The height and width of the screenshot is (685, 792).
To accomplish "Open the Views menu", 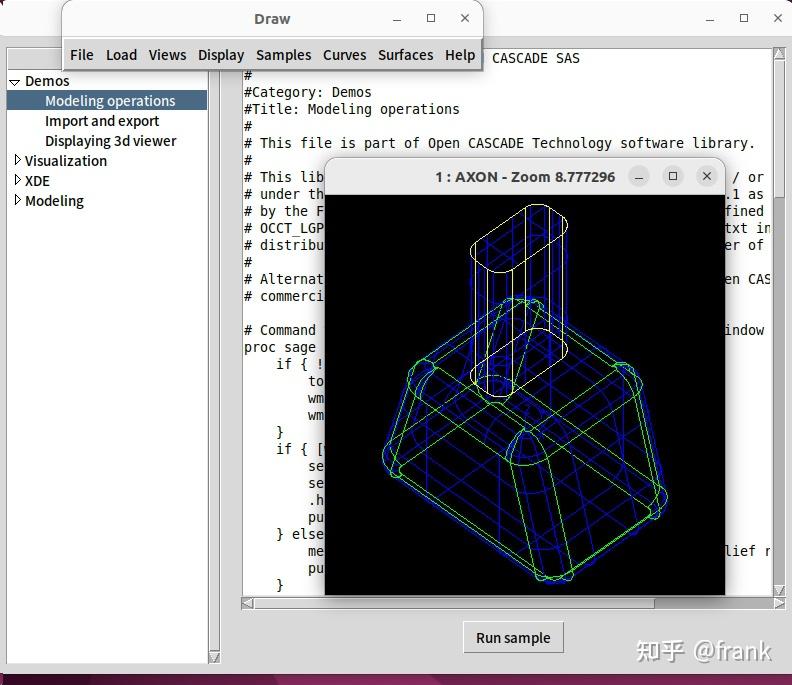I will point(167,55).
